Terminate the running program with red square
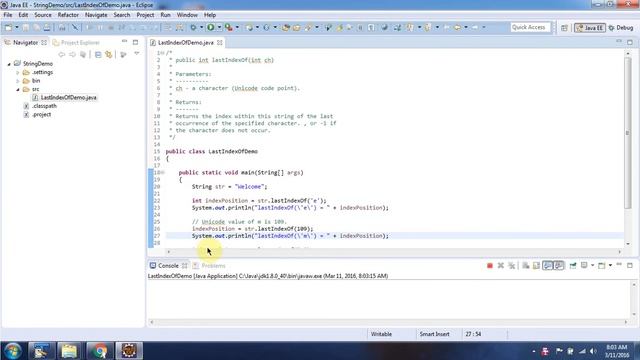The image size is (640, 360). tap(490, 266)
